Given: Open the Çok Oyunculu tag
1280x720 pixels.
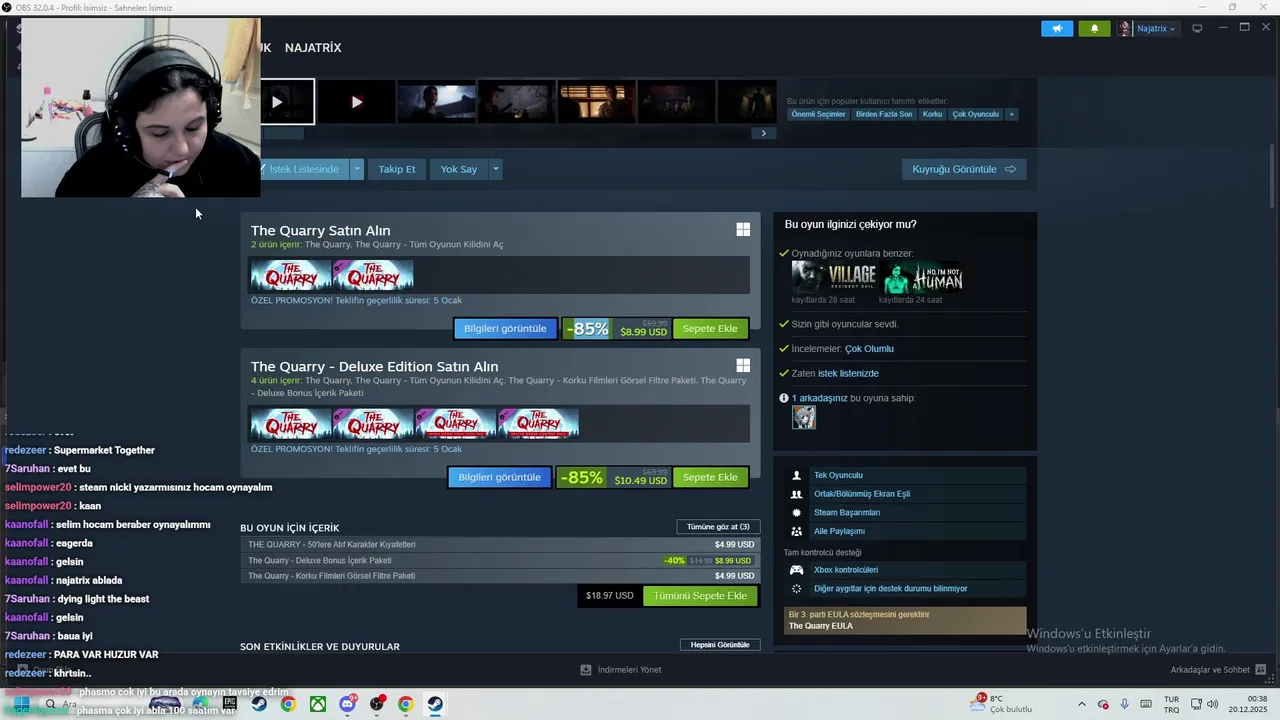Looking at the screenshot, I should [x=975, y=114].
